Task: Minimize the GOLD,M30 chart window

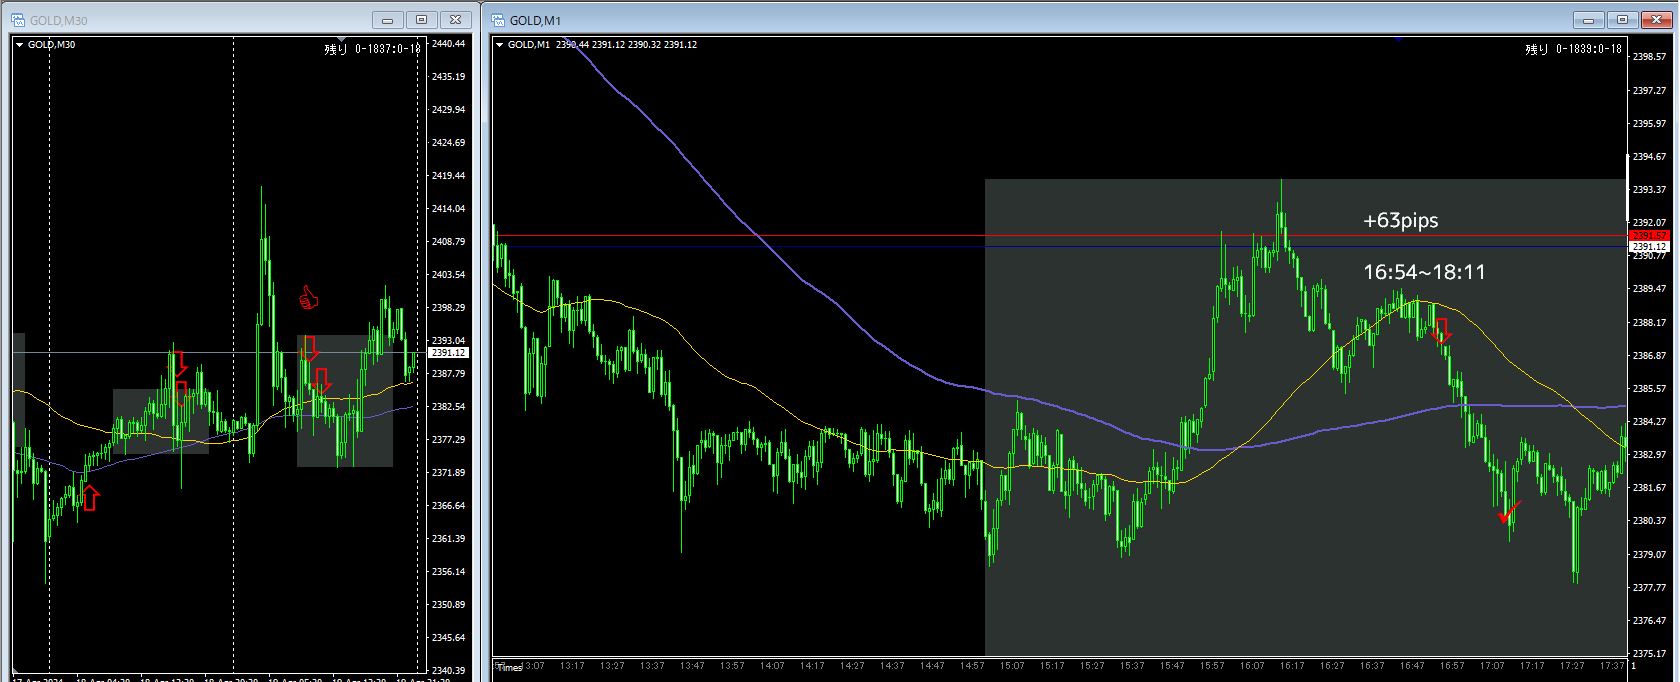Action: (x=388, y=19)
